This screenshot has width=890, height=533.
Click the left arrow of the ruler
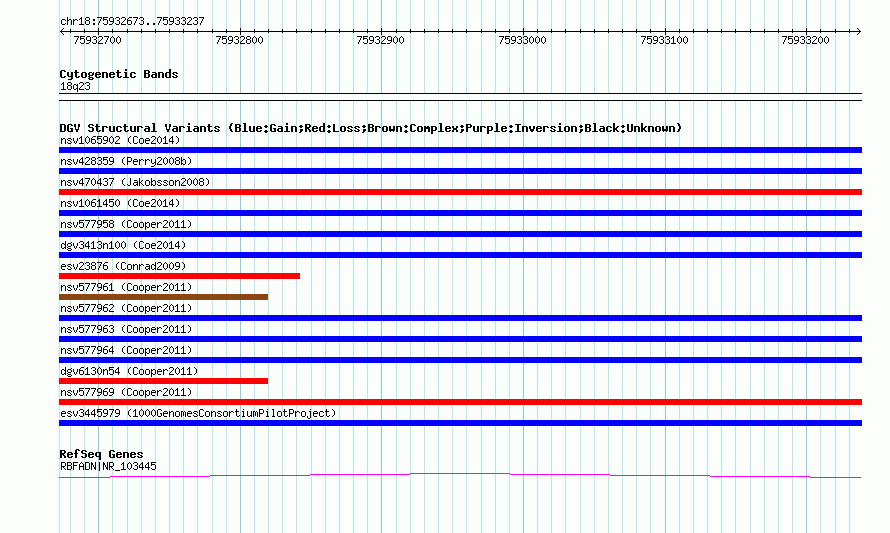click(62, 32)
